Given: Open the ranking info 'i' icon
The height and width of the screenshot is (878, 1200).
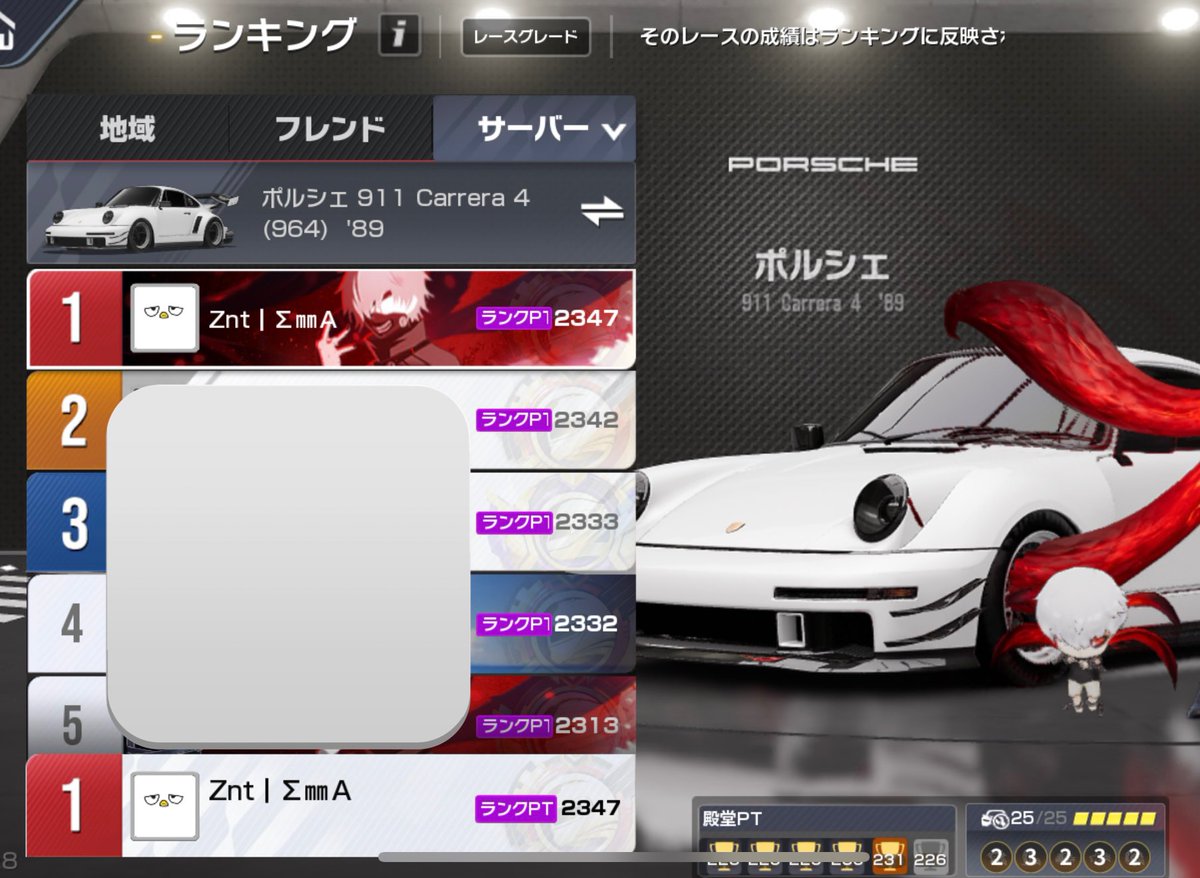Looking at the screenshot, I should [399, 37].
